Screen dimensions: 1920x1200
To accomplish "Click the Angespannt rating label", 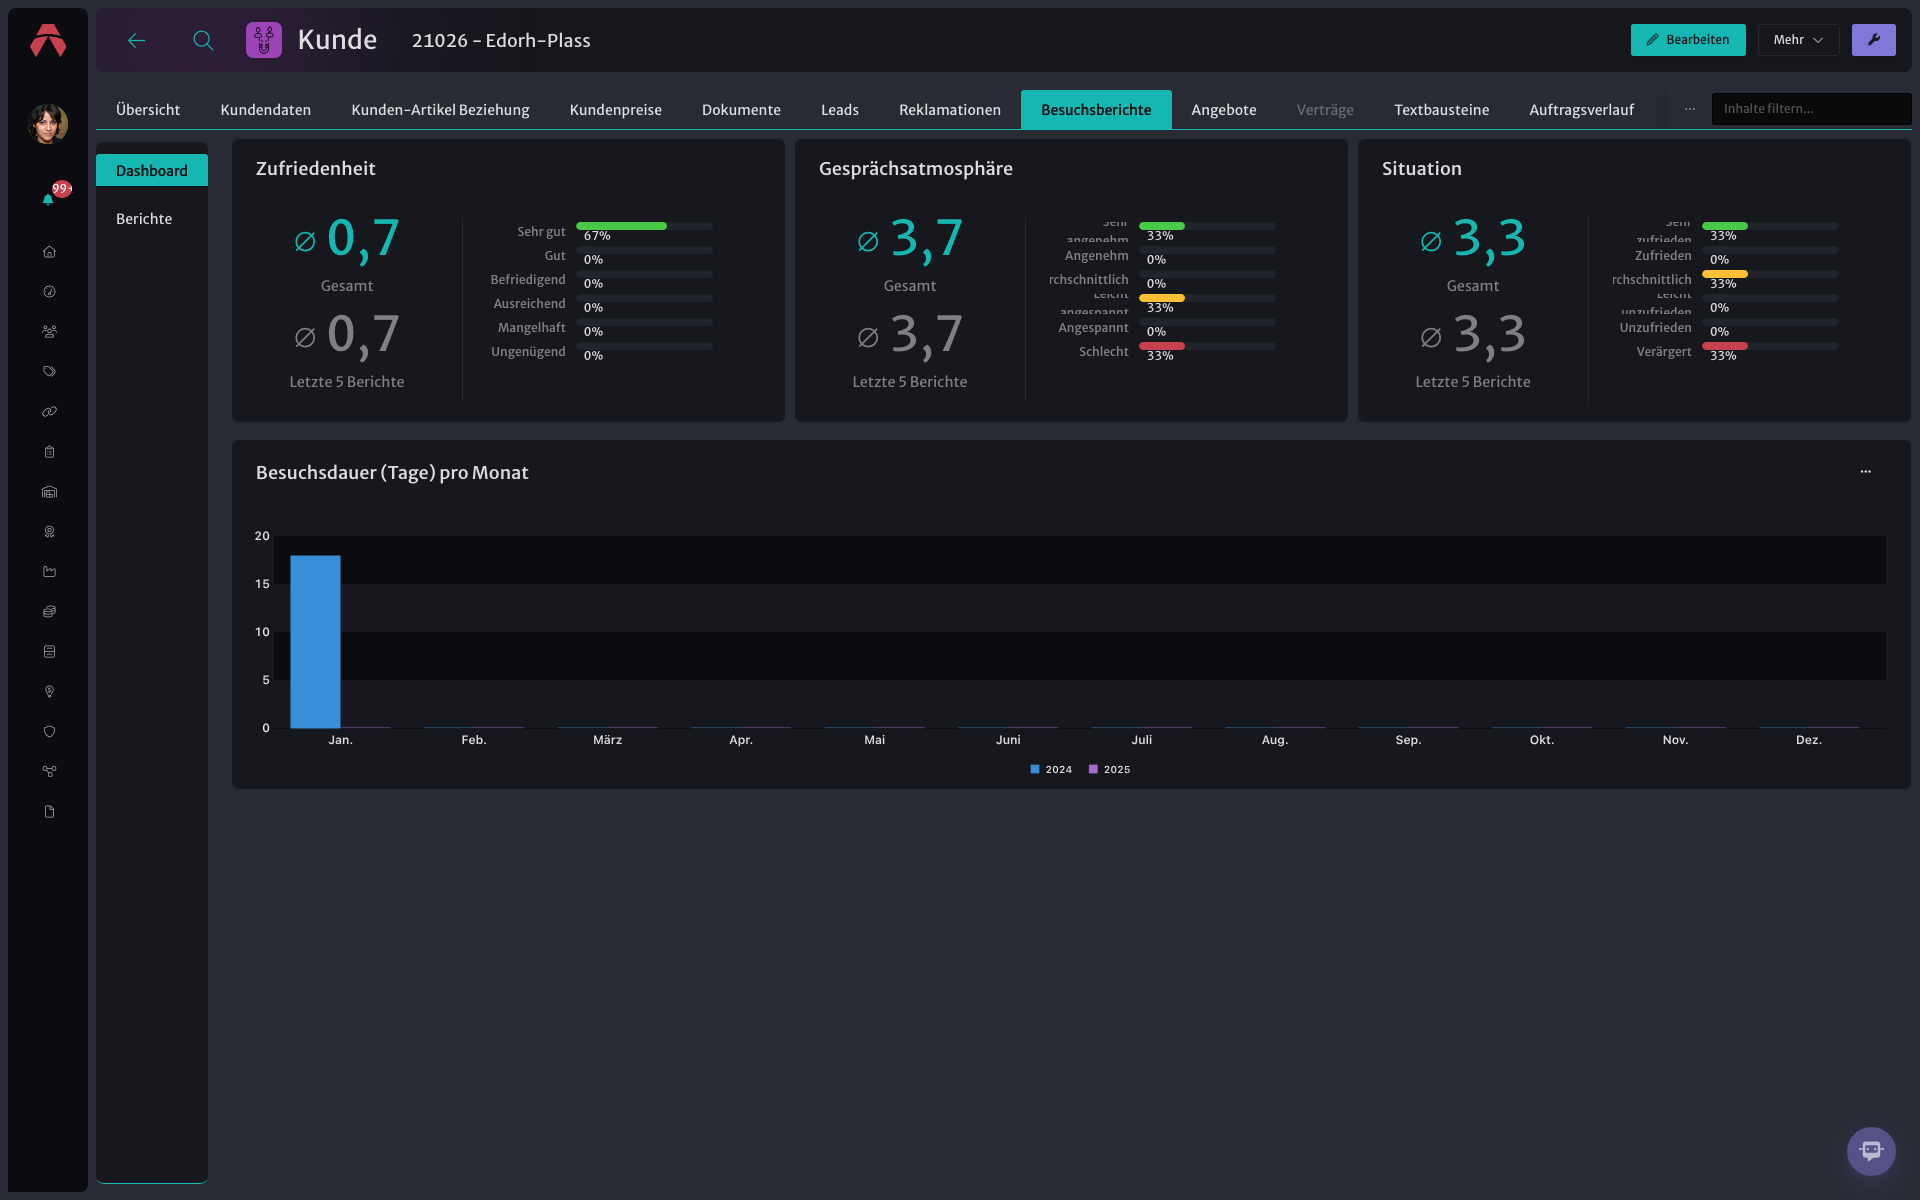I will point(1093,328).
